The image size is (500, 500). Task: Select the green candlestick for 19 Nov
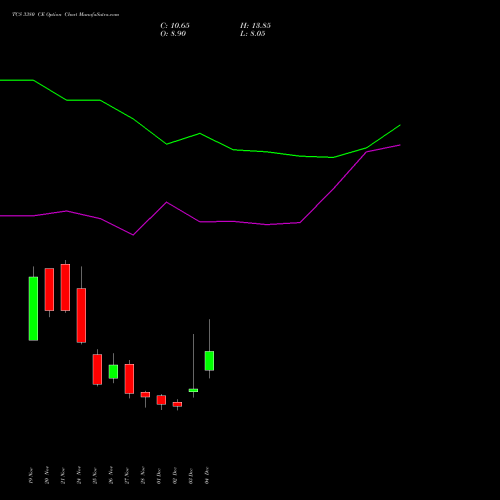[x=33, y=309]
